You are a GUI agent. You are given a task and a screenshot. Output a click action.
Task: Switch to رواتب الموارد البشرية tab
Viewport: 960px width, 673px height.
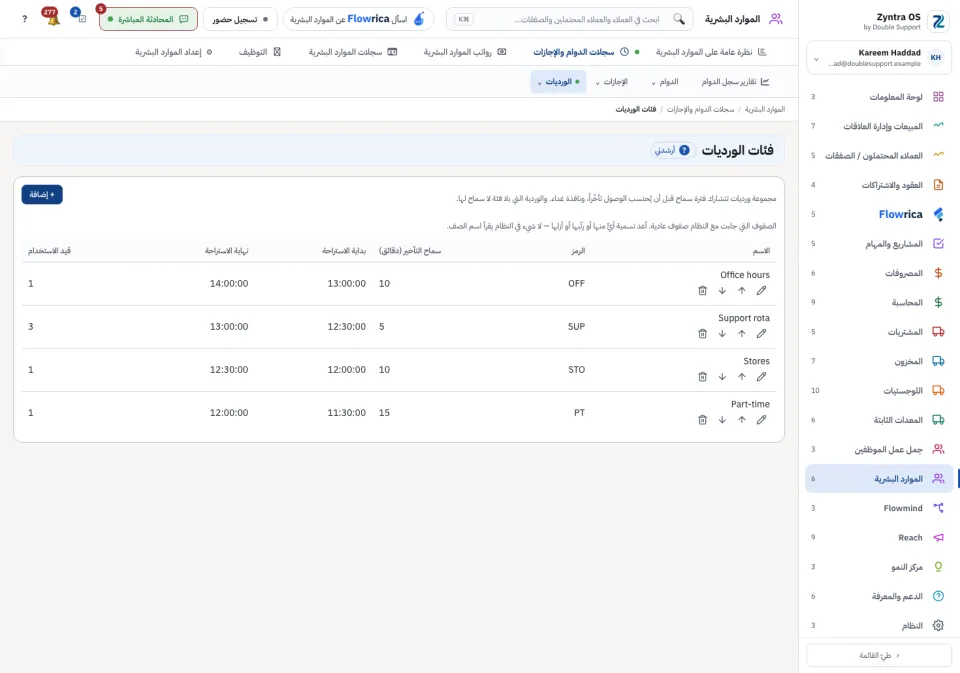(465, 52)
